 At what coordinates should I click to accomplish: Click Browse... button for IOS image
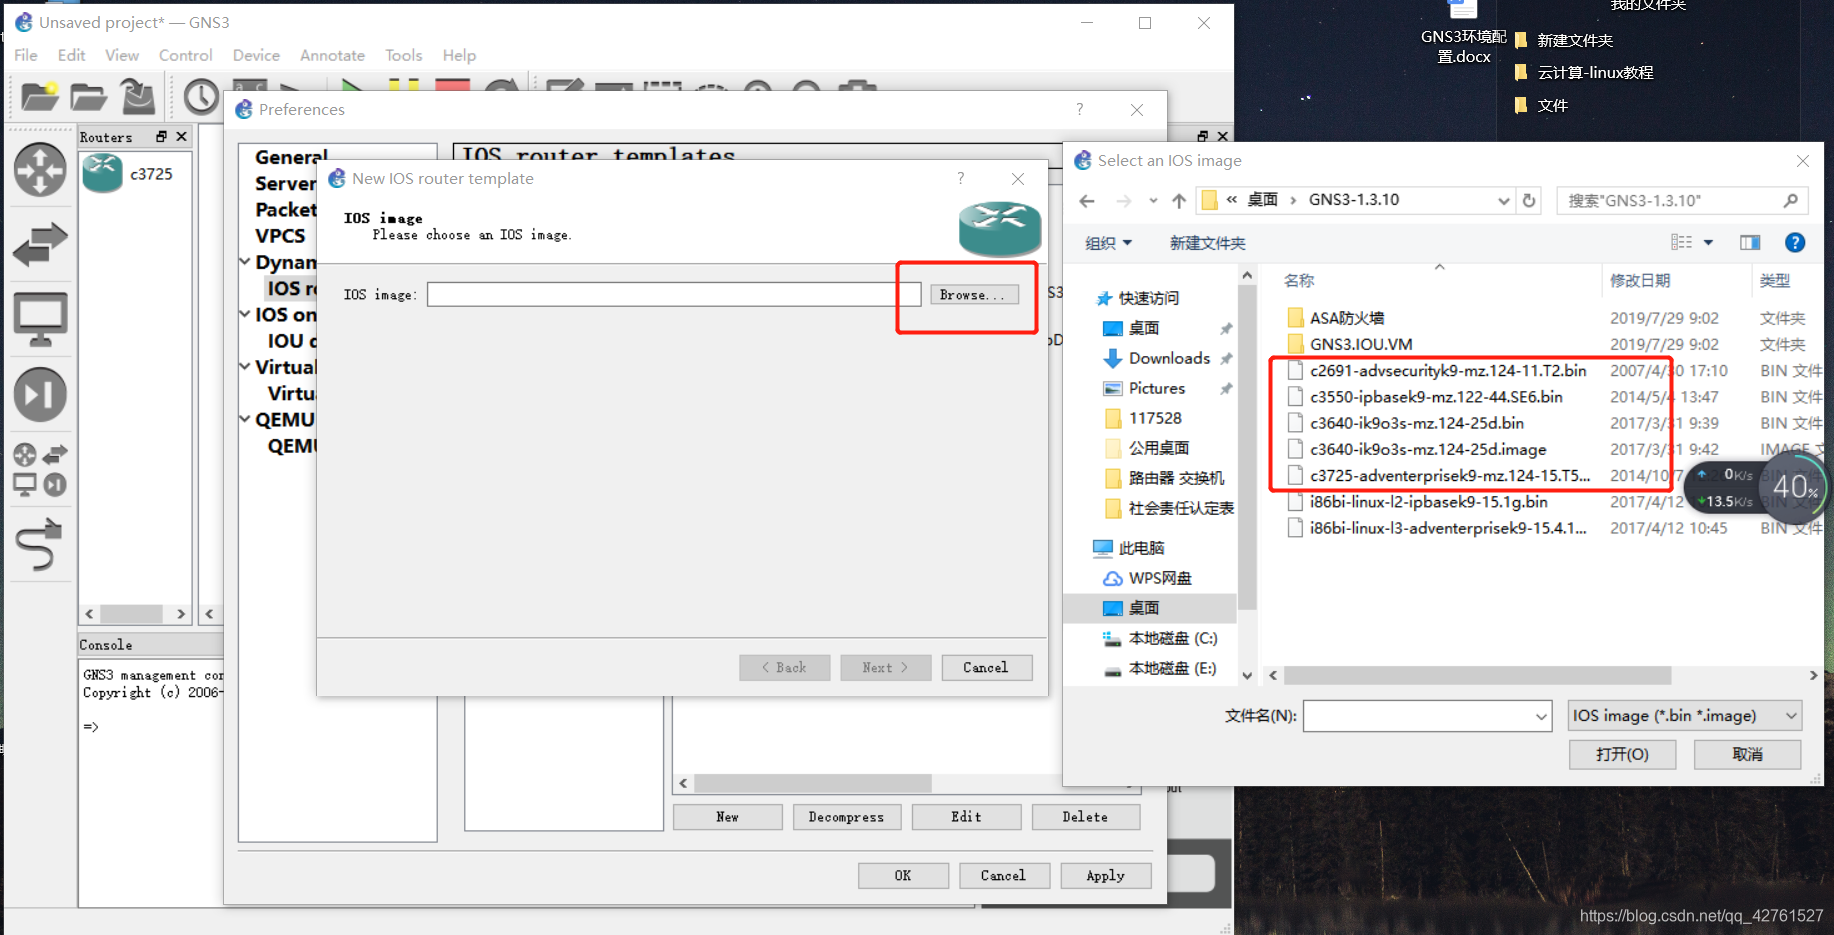tap(974, 295)
